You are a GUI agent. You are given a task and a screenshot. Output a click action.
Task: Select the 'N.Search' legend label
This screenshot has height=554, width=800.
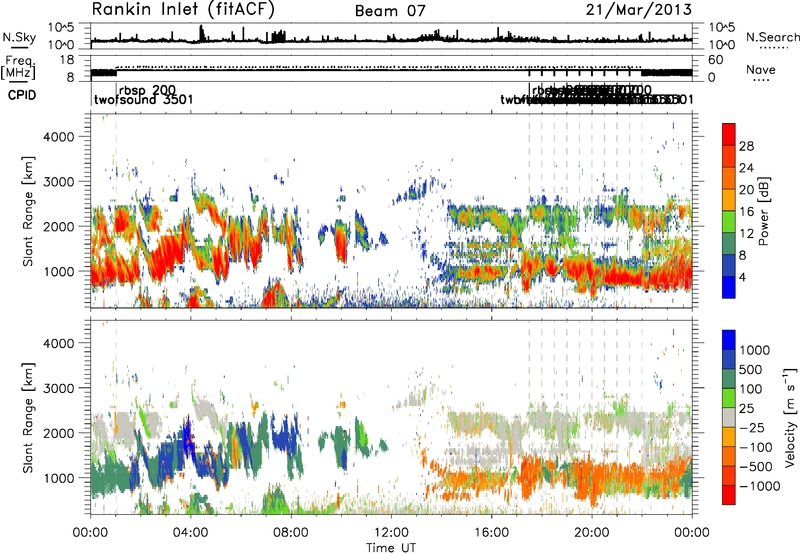click(x=772, y=37)
